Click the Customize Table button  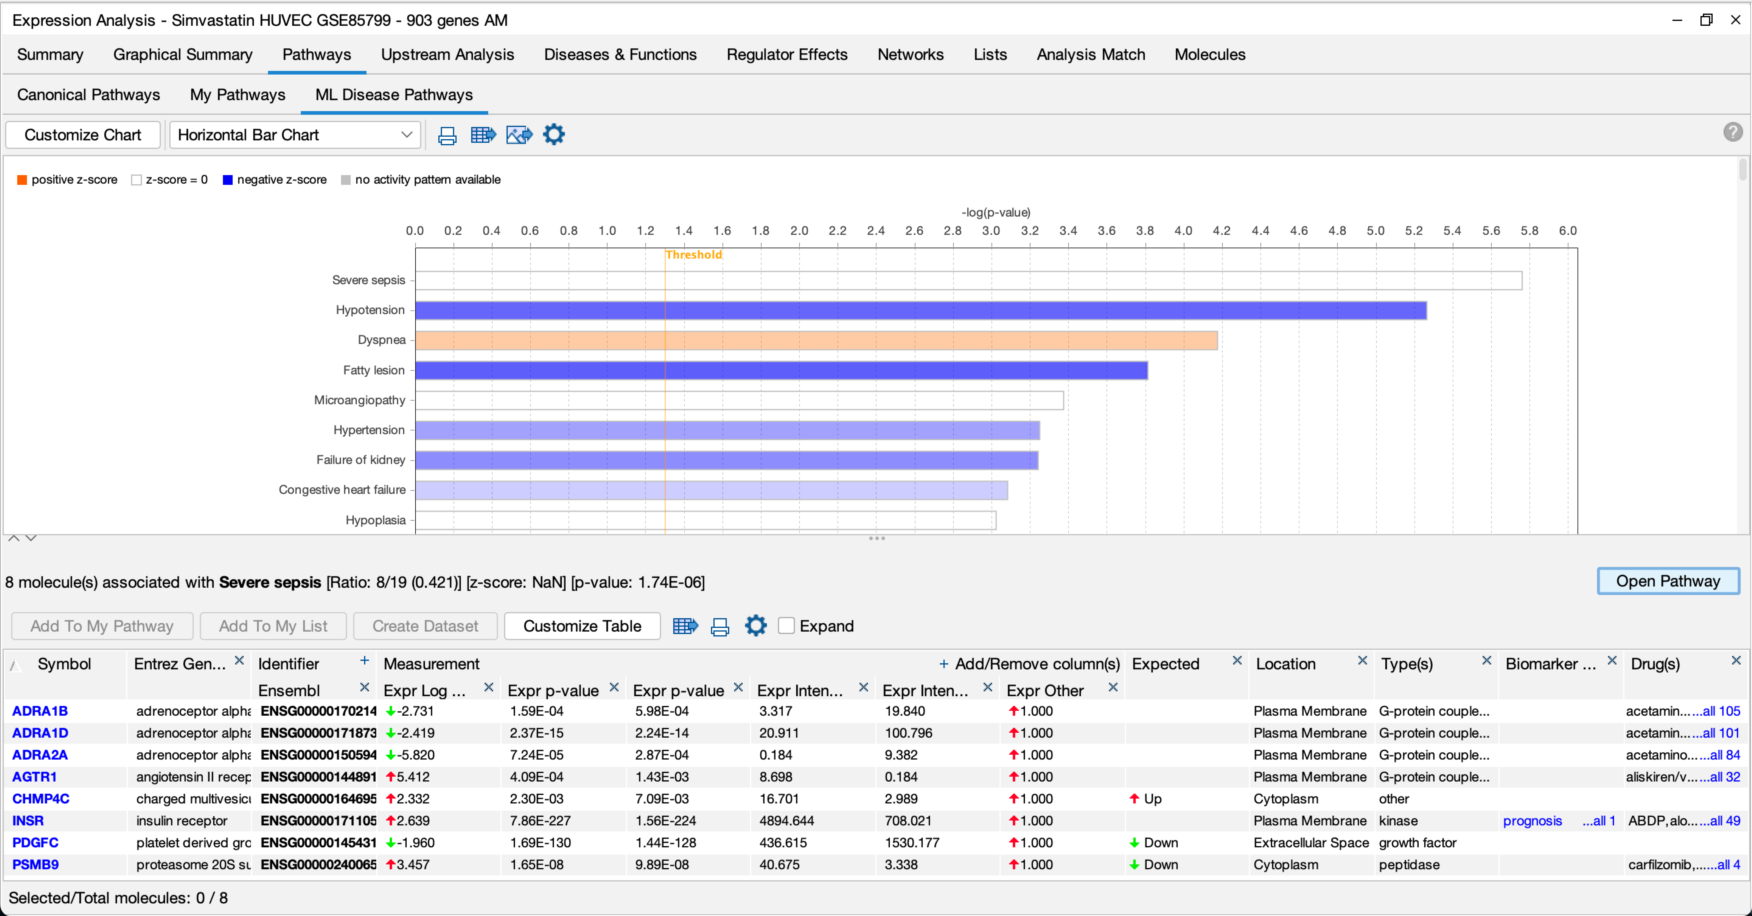[582, 626]
